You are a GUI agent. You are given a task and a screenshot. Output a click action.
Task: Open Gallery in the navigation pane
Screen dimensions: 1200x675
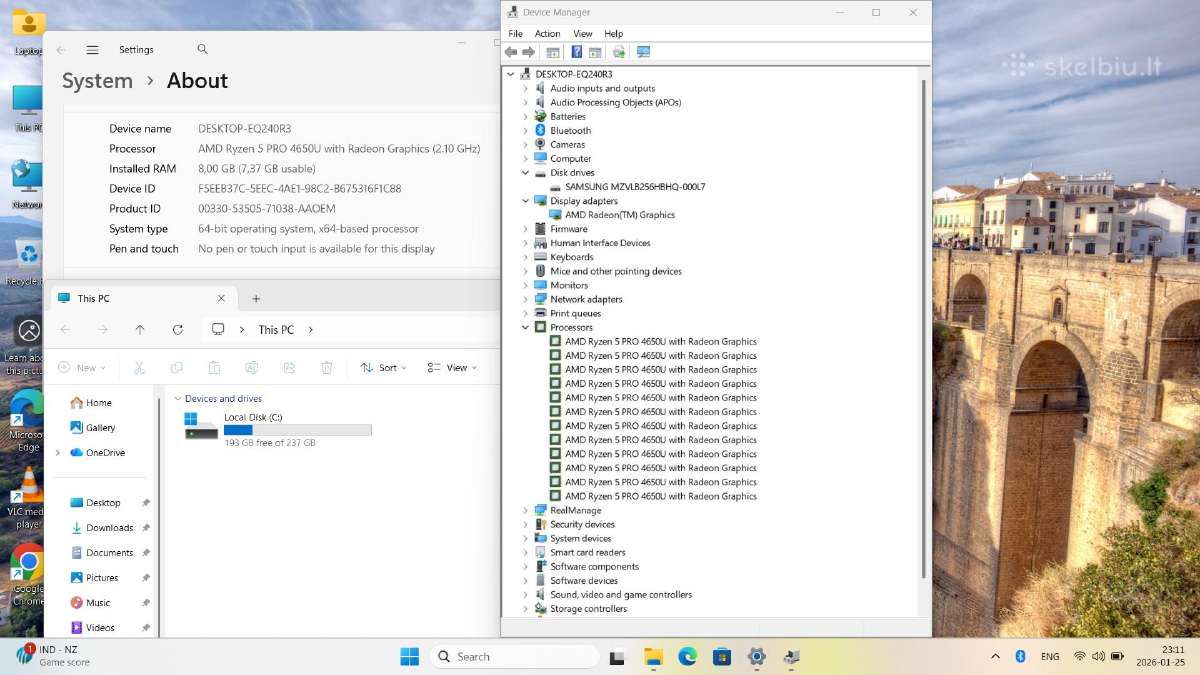click(93, 427)
